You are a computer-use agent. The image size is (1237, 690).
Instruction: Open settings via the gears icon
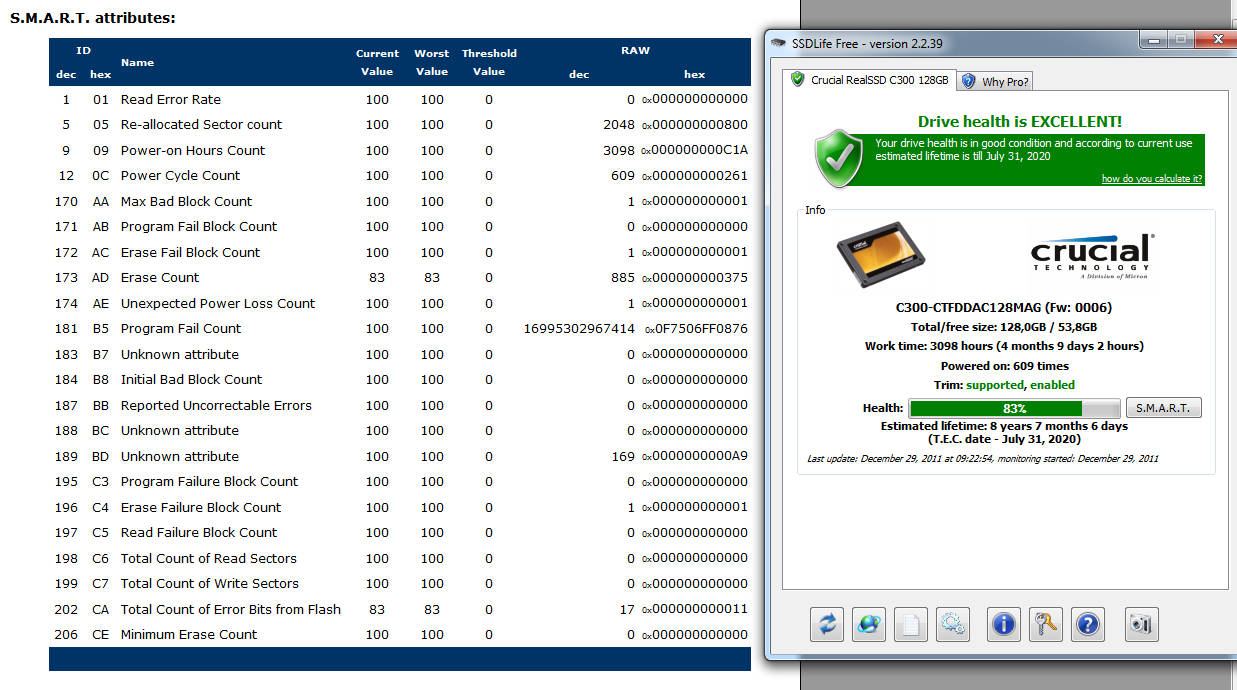[953, 625]
